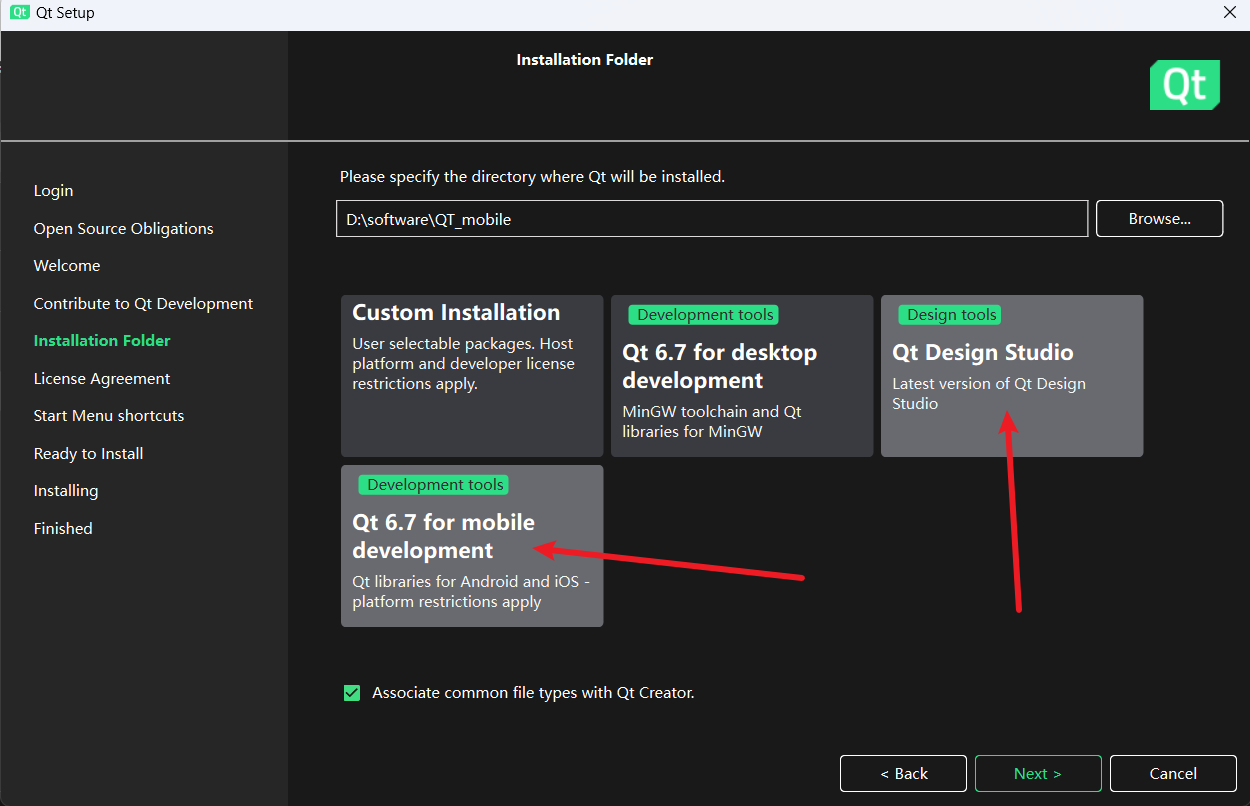The width and height of the screenshot is (1250, 806).
Task: Go to License Agreement step
Action: pos(102,379)
